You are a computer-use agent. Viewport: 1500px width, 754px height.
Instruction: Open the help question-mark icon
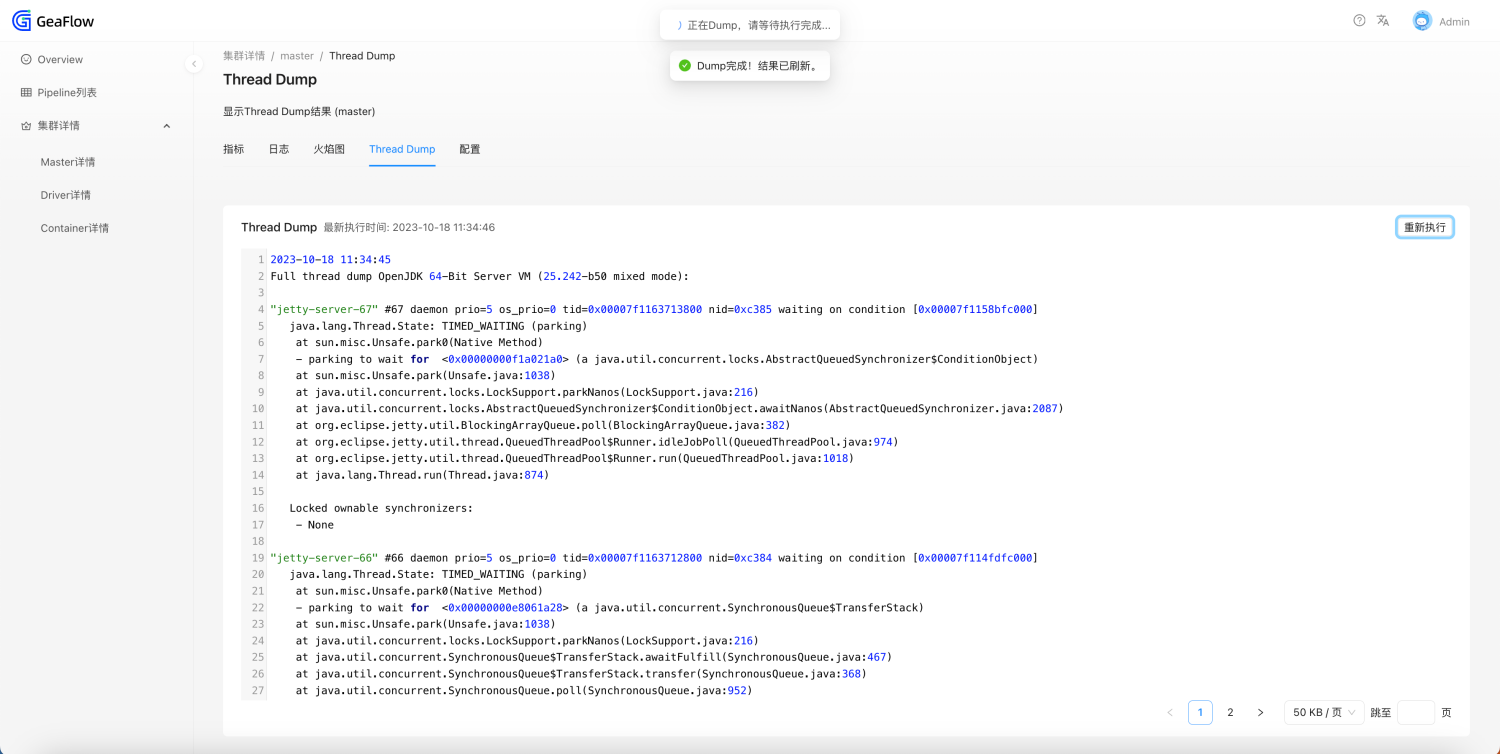pyautogui.click(x=1357, y=20)
